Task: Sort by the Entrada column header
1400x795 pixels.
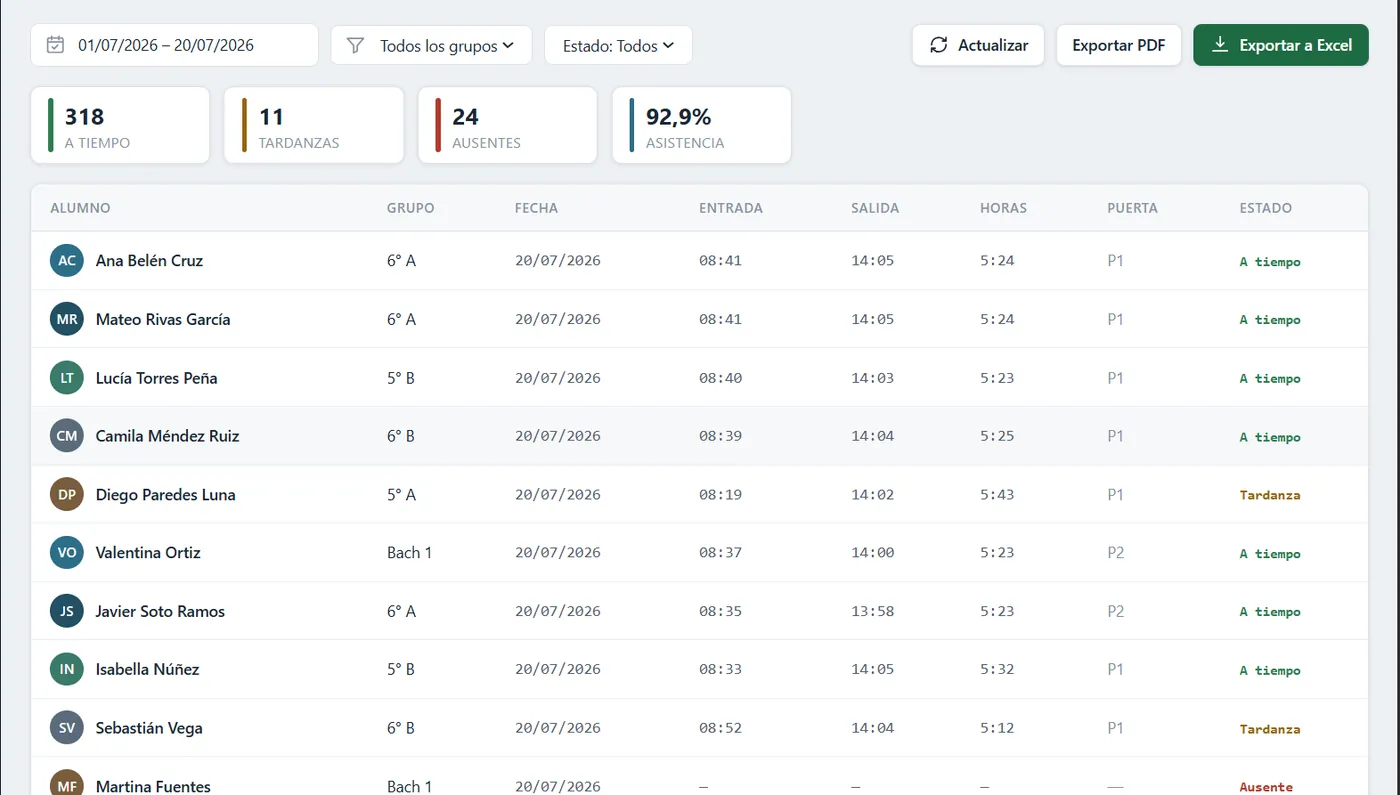Action: 731,208
